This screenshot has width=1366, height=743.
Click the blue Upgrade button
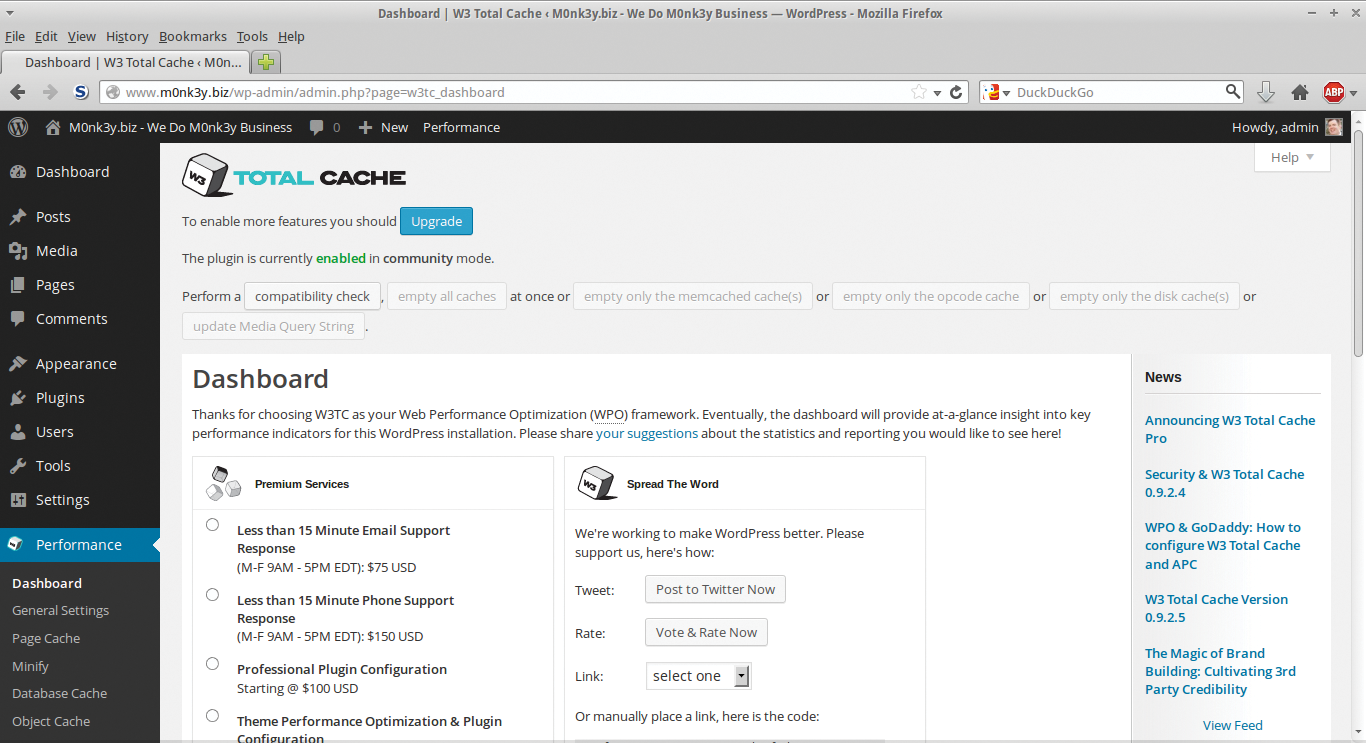(x=437, y=221)
